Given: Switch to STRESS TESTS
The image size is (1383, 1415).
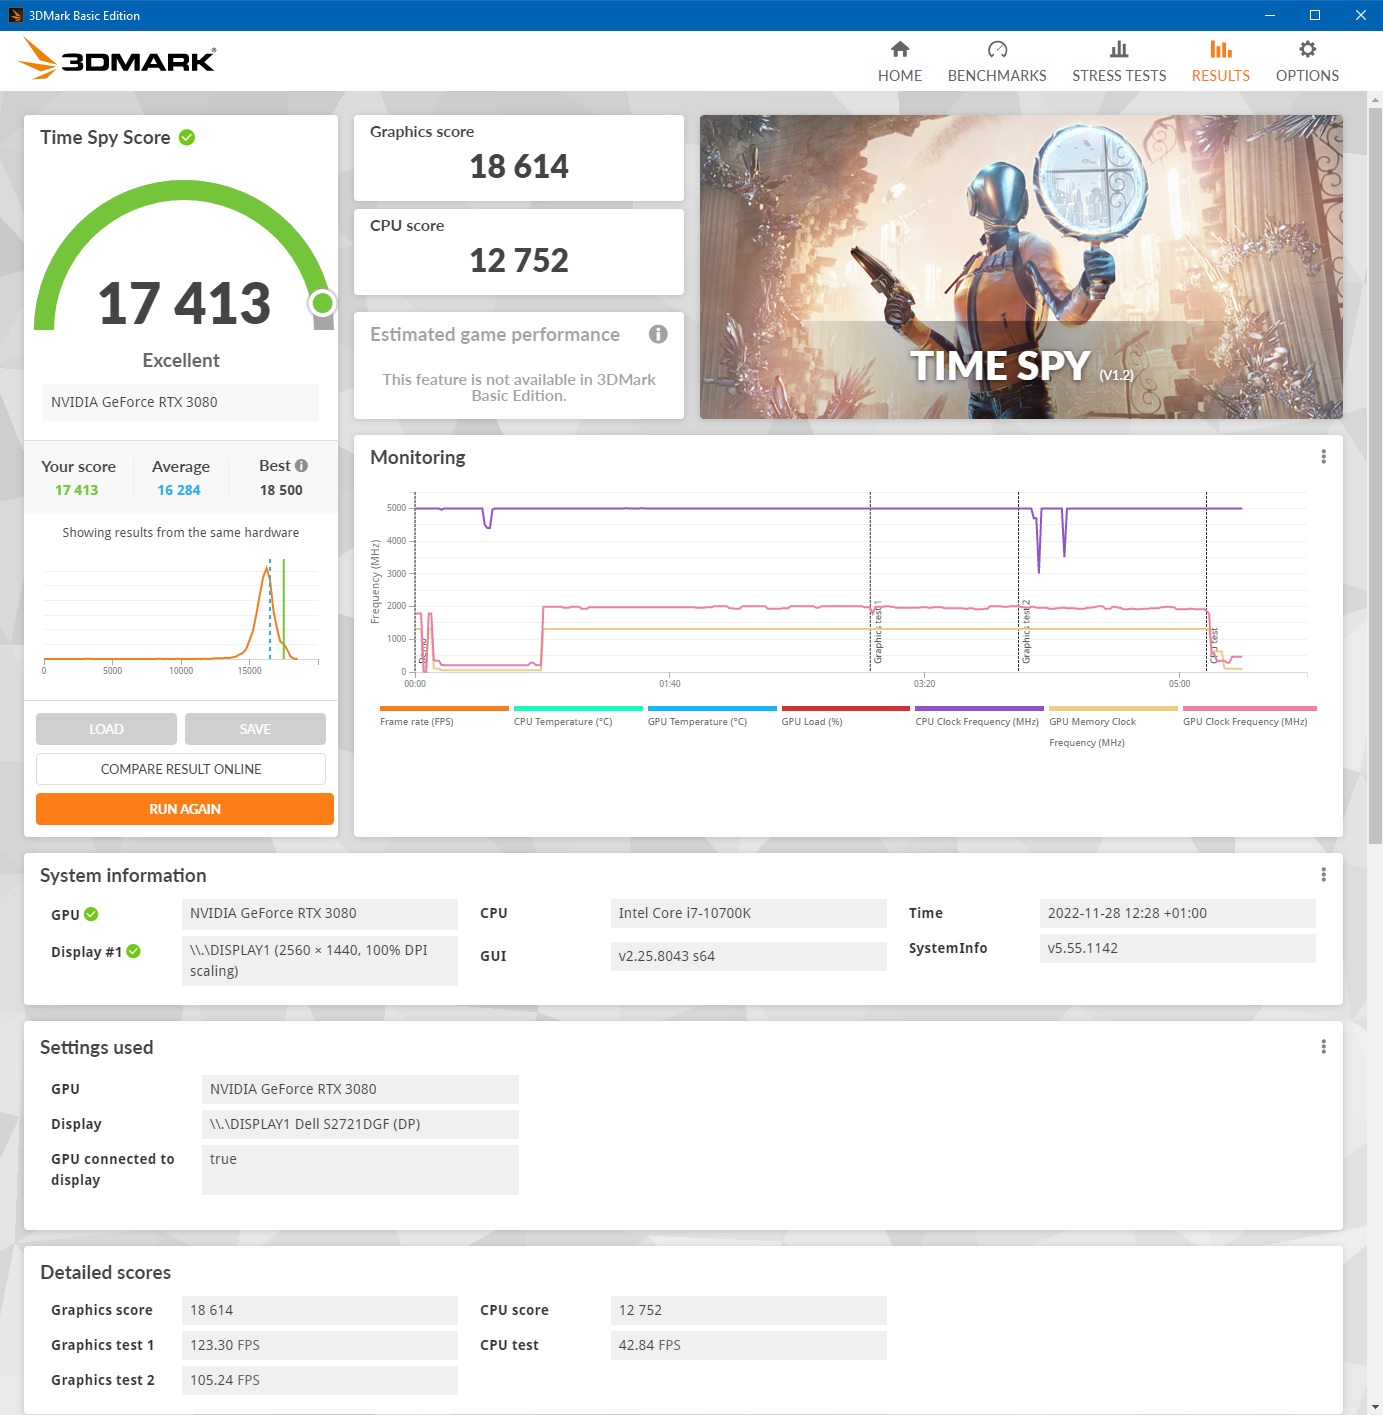Looking at the screenshot, I should coord(1119,61).
